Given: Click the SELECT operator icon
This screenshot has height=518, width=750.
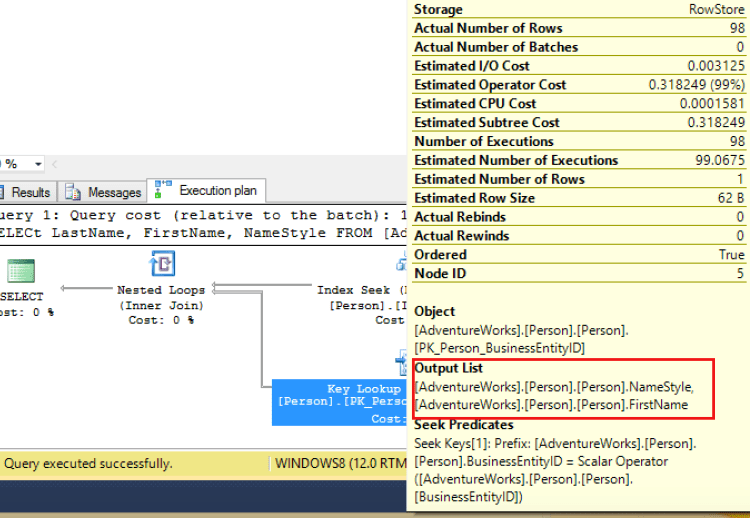Looking at the screenshot, I should pos(20,271).
